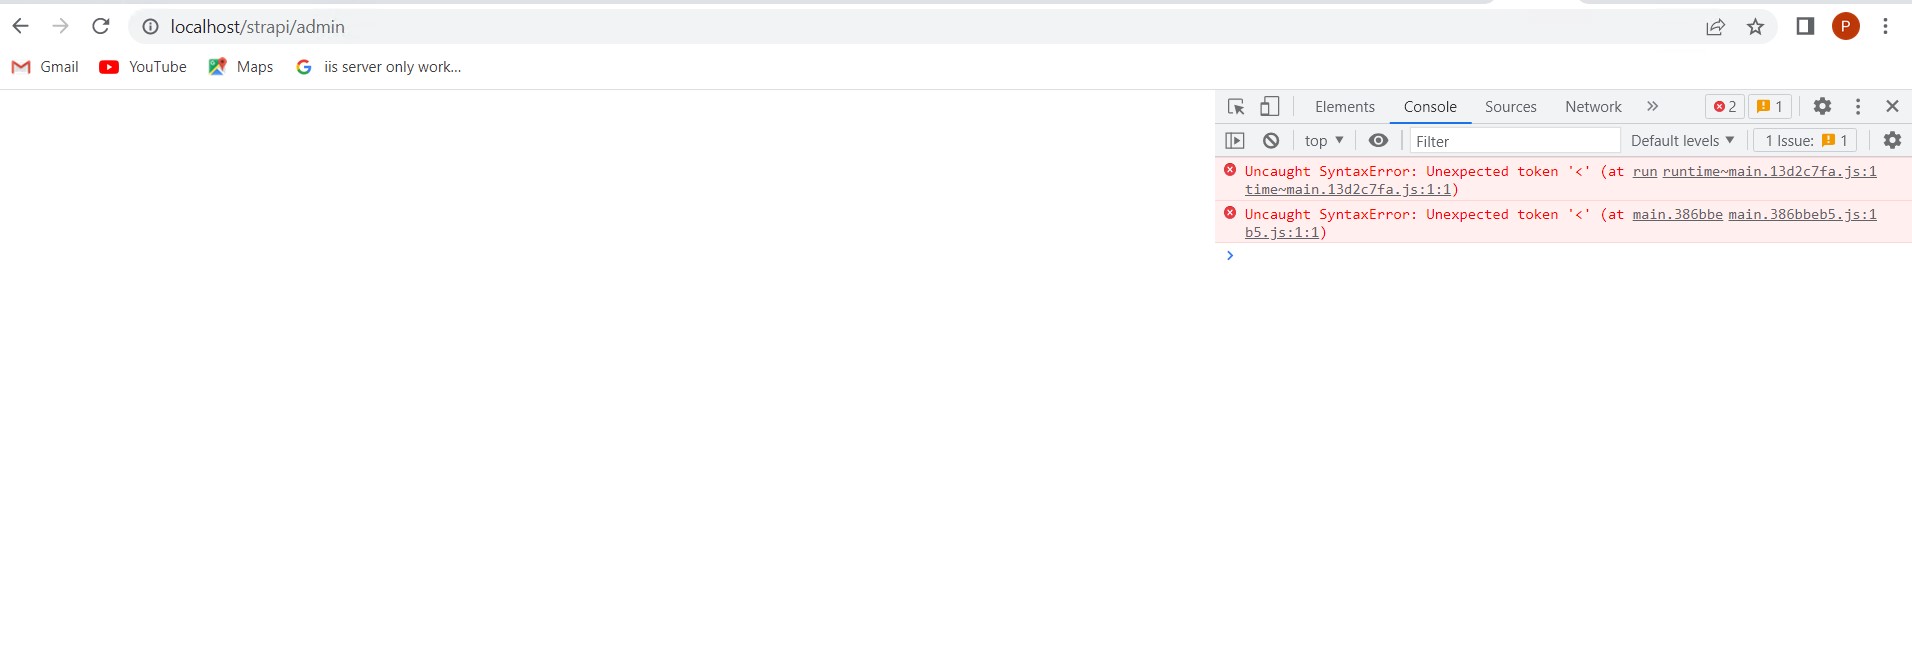Bookmark this page with star icon
Image resolution: width=1912 pixels, height=647 pixels.
click(x=1755, y=27)
